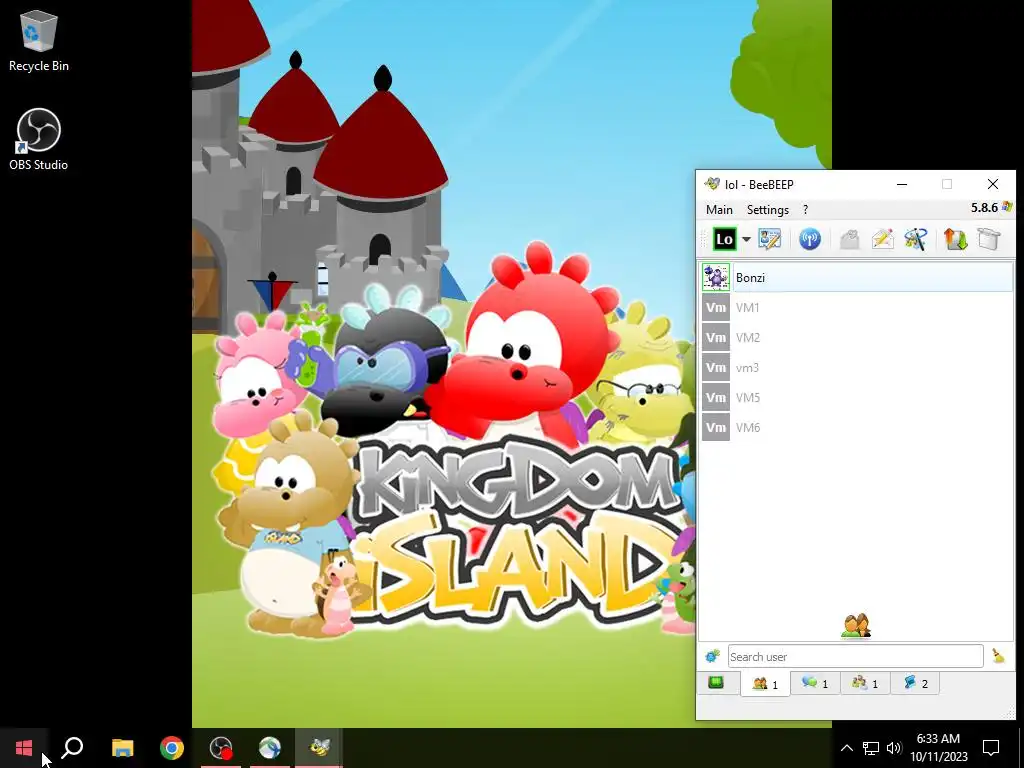
Task: Open the ? help menu
Action: [x=805, y=210]
